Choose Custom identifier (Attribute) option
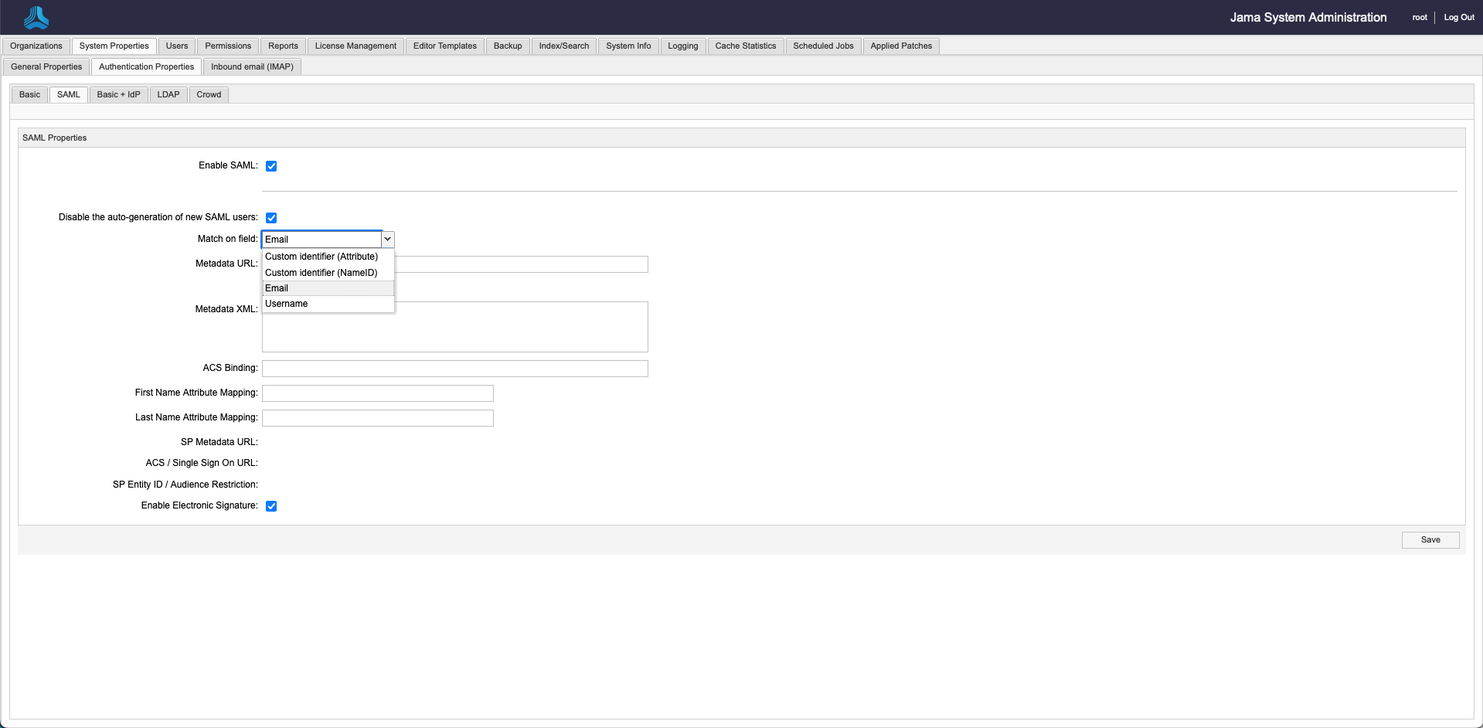Screen dimensions: 1483x728 (328, 257)
